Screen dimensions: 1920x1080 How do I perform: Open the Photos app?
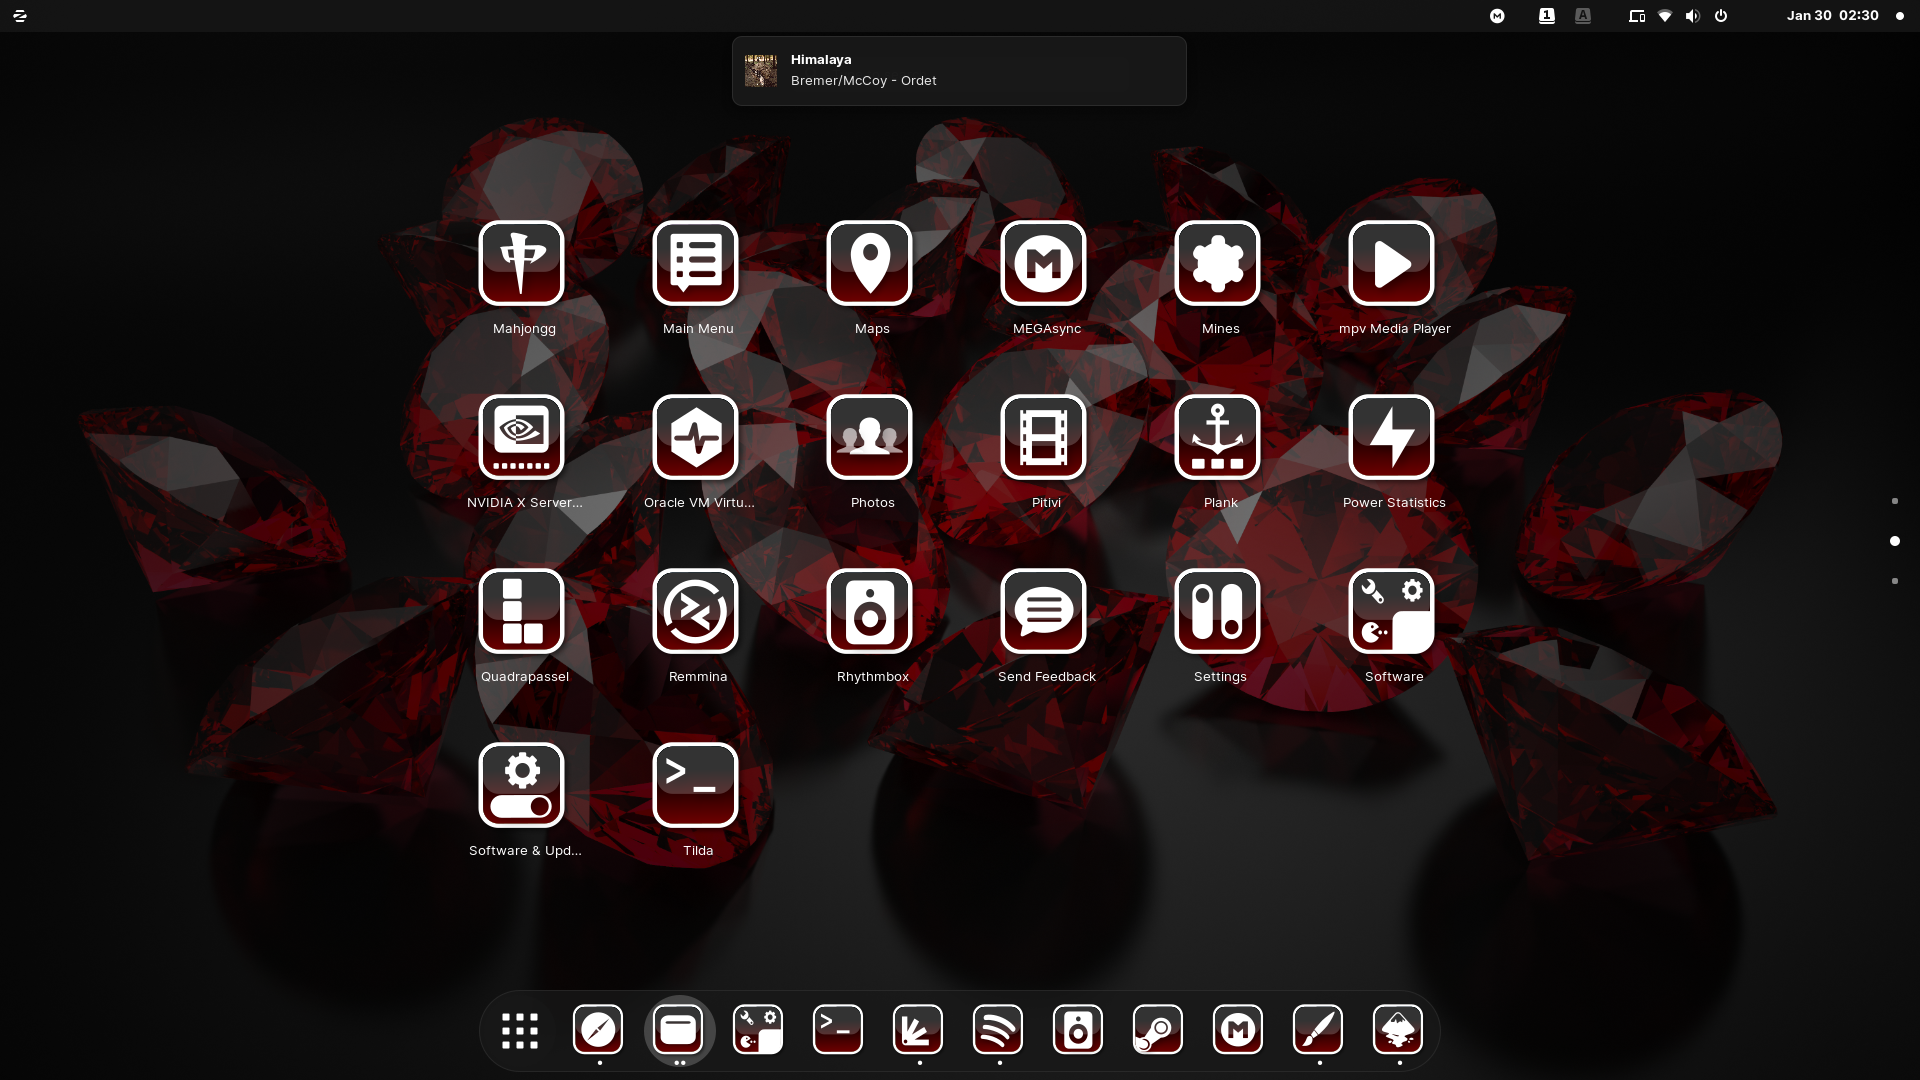870,437
